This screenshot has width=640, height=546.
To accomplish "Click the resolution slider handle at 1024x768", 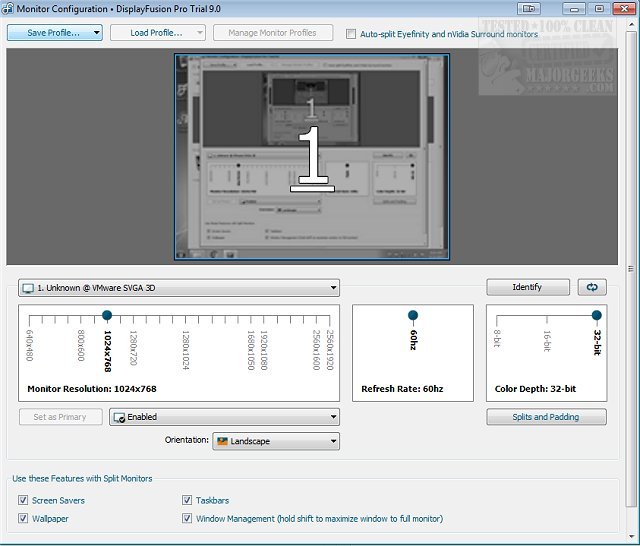I will pos(107,315).
